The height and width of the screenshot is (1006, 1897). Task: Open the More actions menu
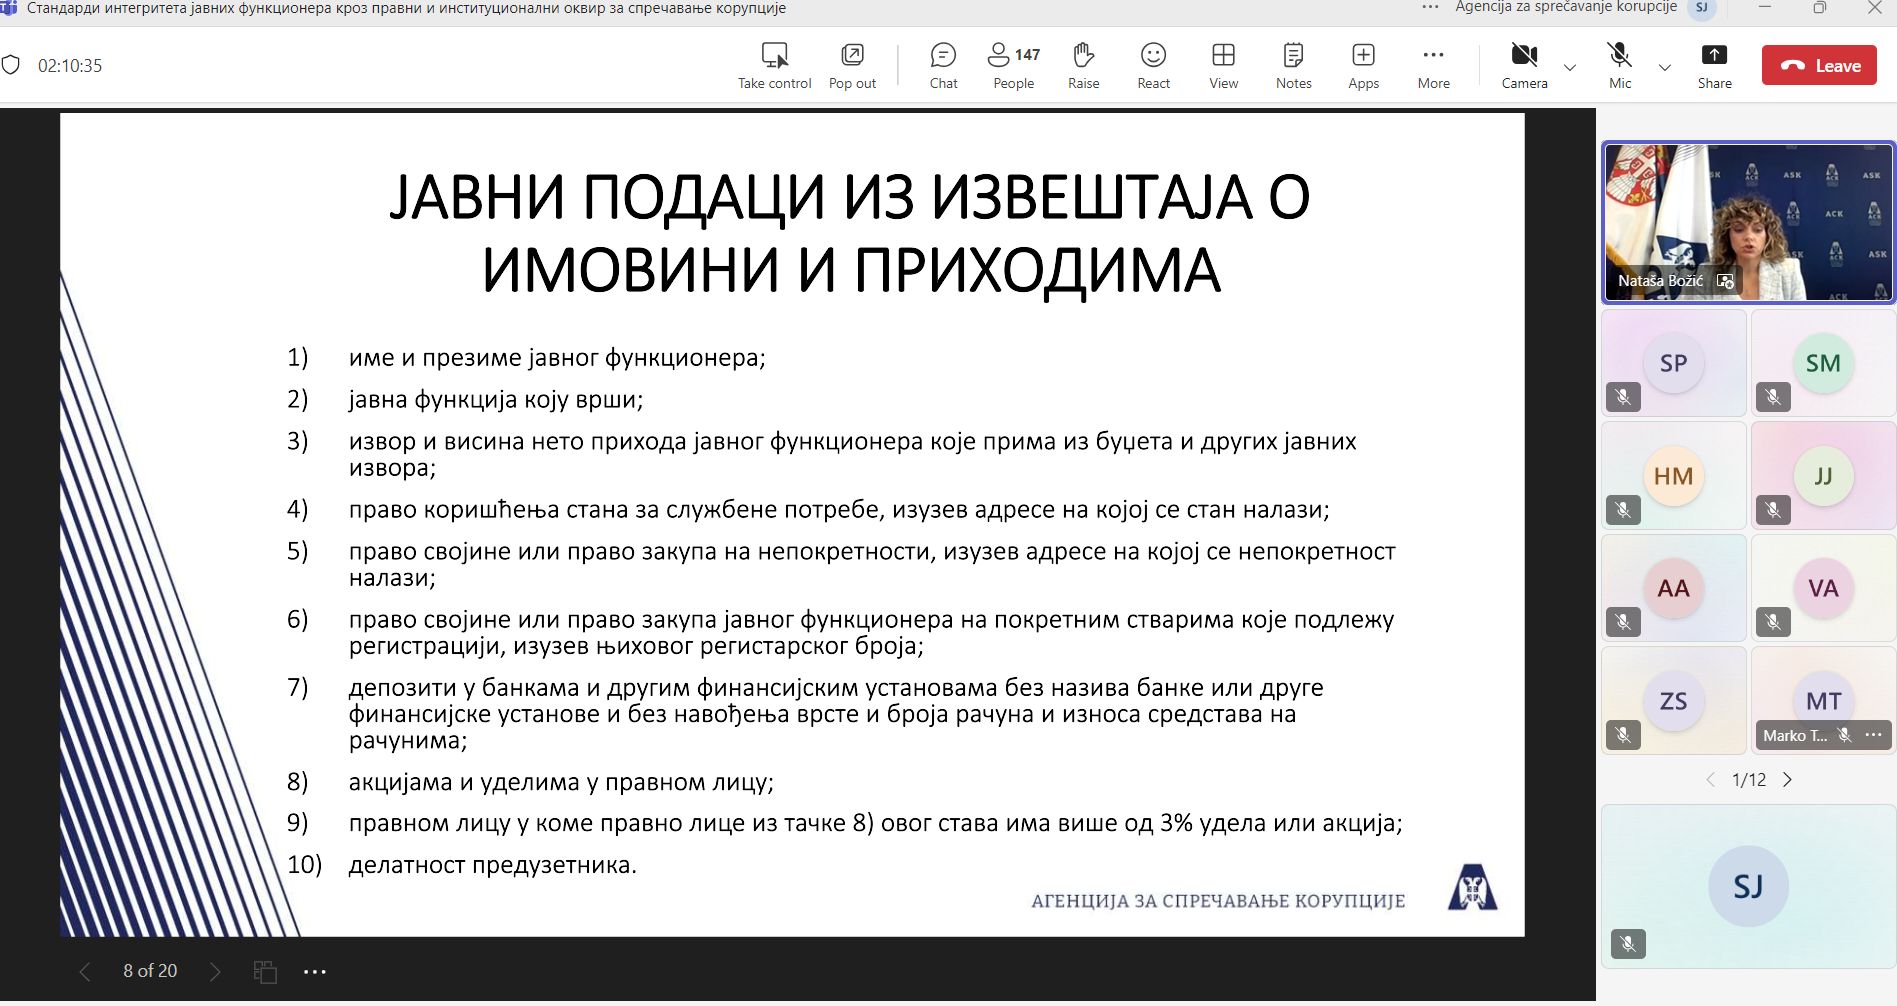1433,65
